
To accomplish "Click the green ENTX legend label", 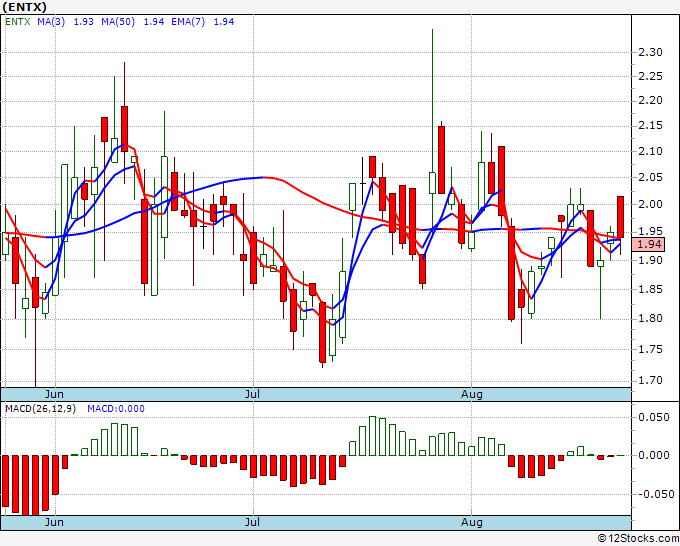I will tap(17, 22).
